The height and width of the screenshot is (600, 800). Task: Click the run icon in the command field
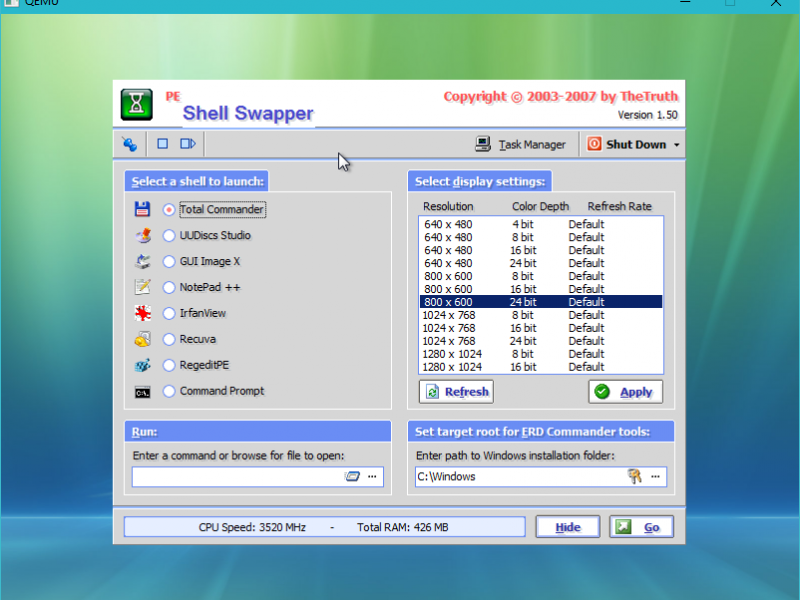point(352,477)
